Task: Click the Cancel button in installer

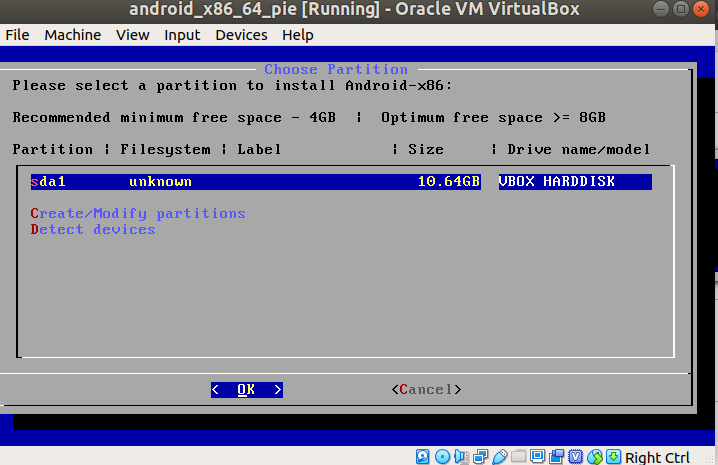Action: click(x=426, y=389)
